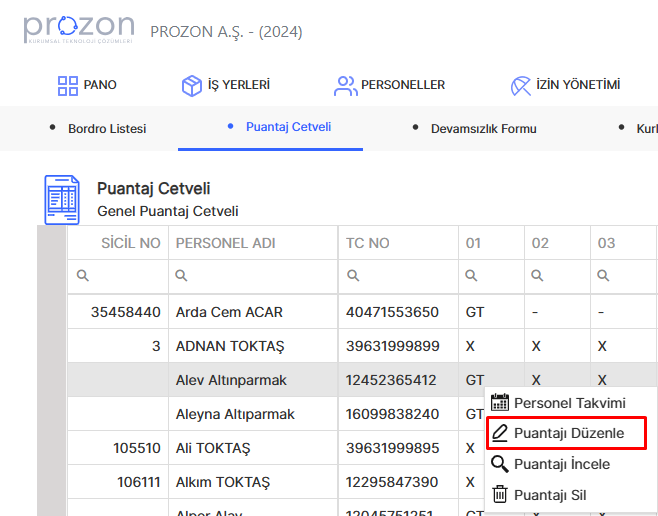Choose Personel Takvimi from context menu
658x516 pixels.
click(x=569, y=403)
